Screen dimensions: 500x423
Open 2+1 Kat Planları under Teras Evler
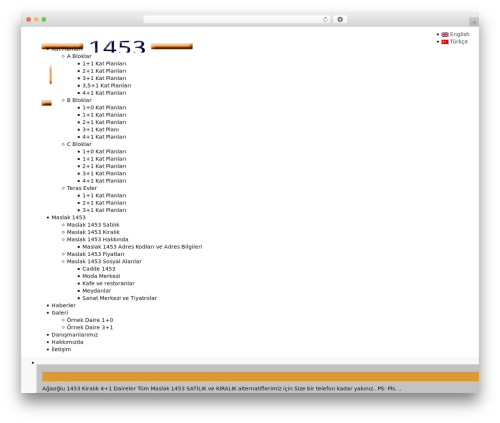click(x=104, y=203)
